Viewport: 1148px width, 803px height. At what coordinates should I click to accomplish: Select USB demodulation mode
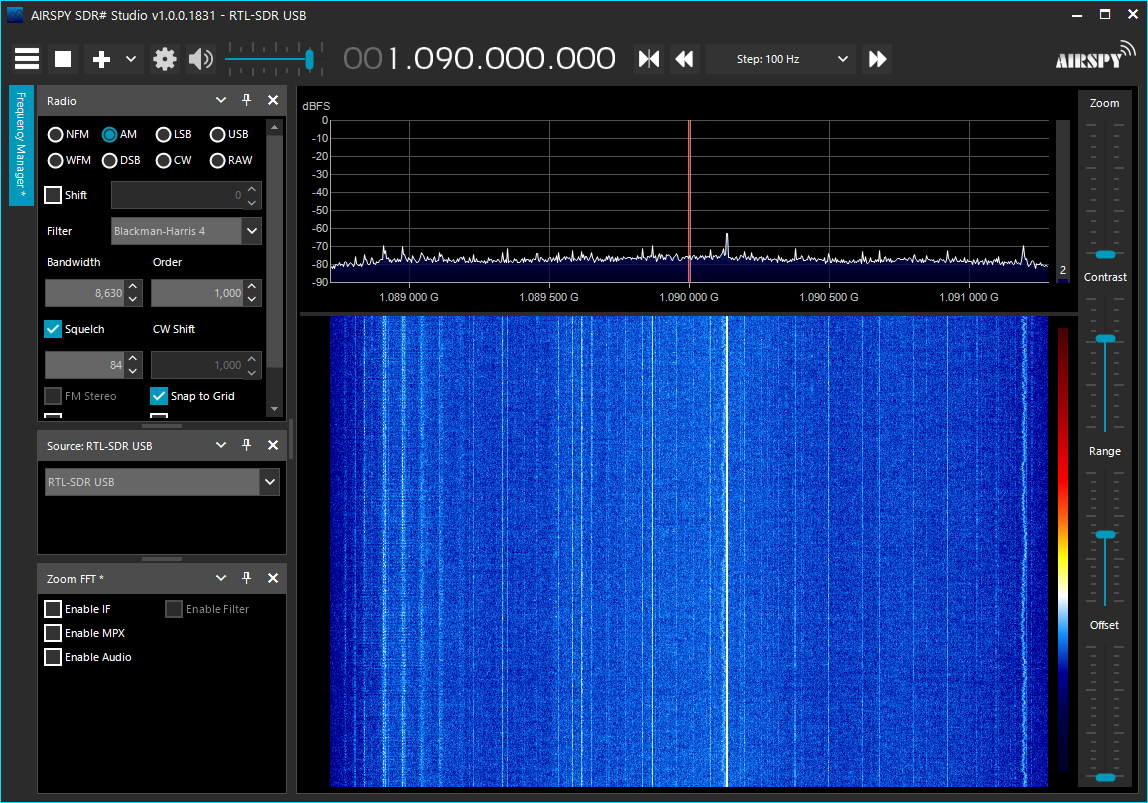[217, 135]
